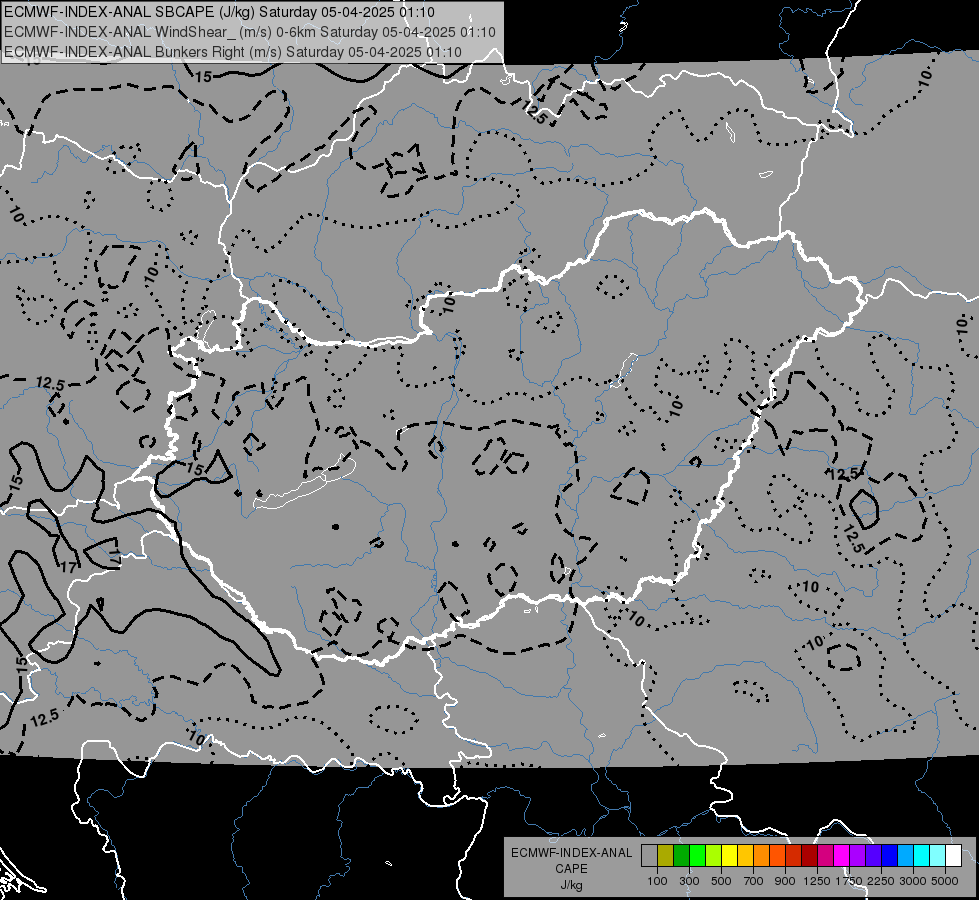
Task: Click the legend title ECMWF-INDEX-ANAL
Action: 571,853
